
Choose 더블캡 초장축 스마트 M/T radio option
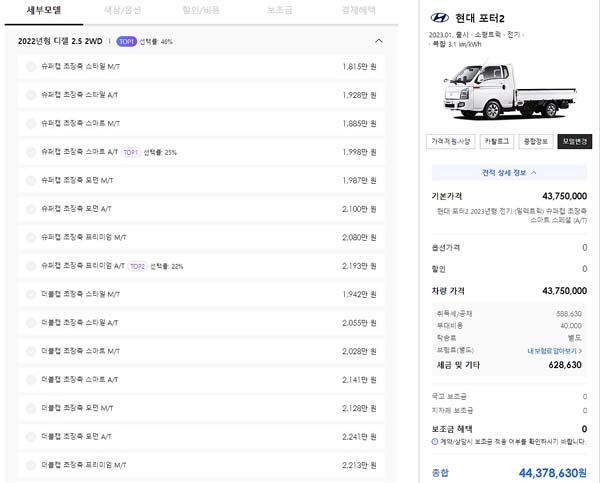pos(31,351)
